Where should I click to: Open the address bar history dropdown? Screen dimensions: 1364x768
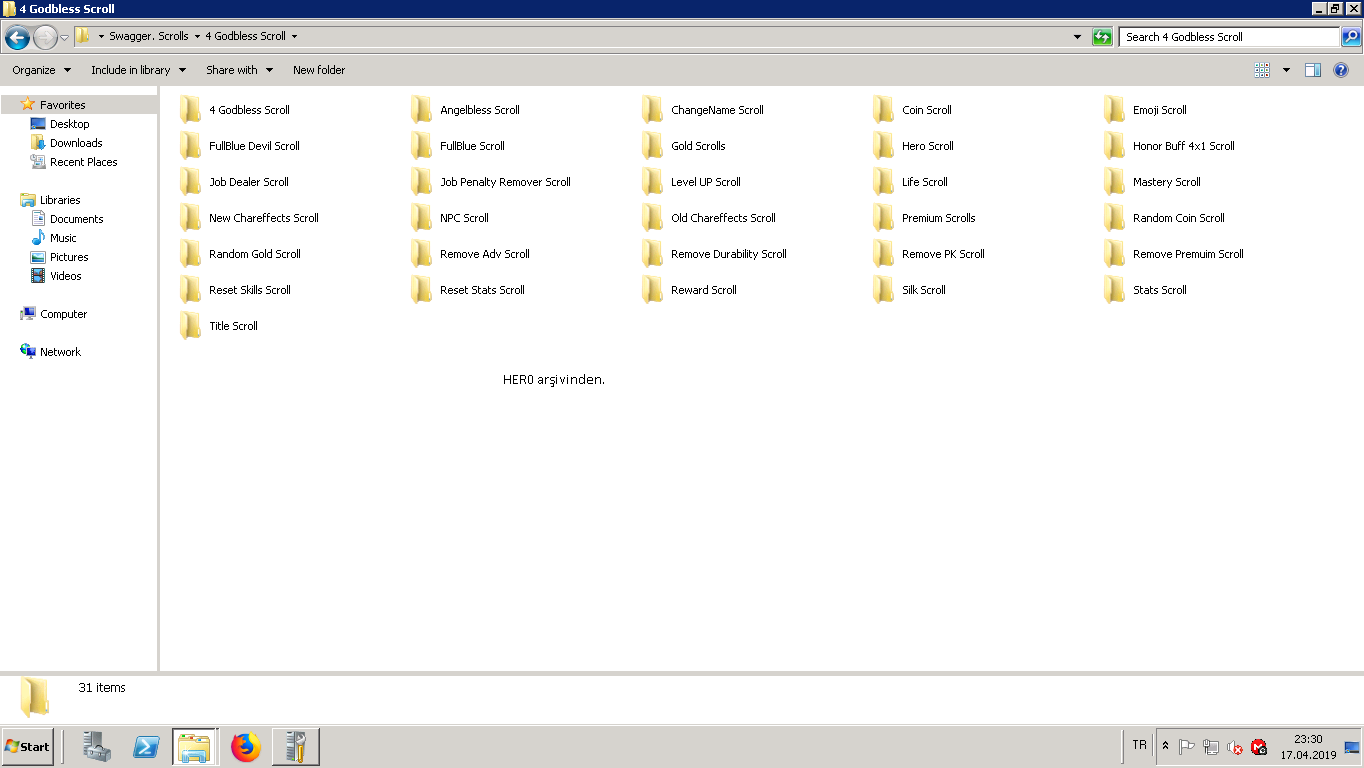1077,37
